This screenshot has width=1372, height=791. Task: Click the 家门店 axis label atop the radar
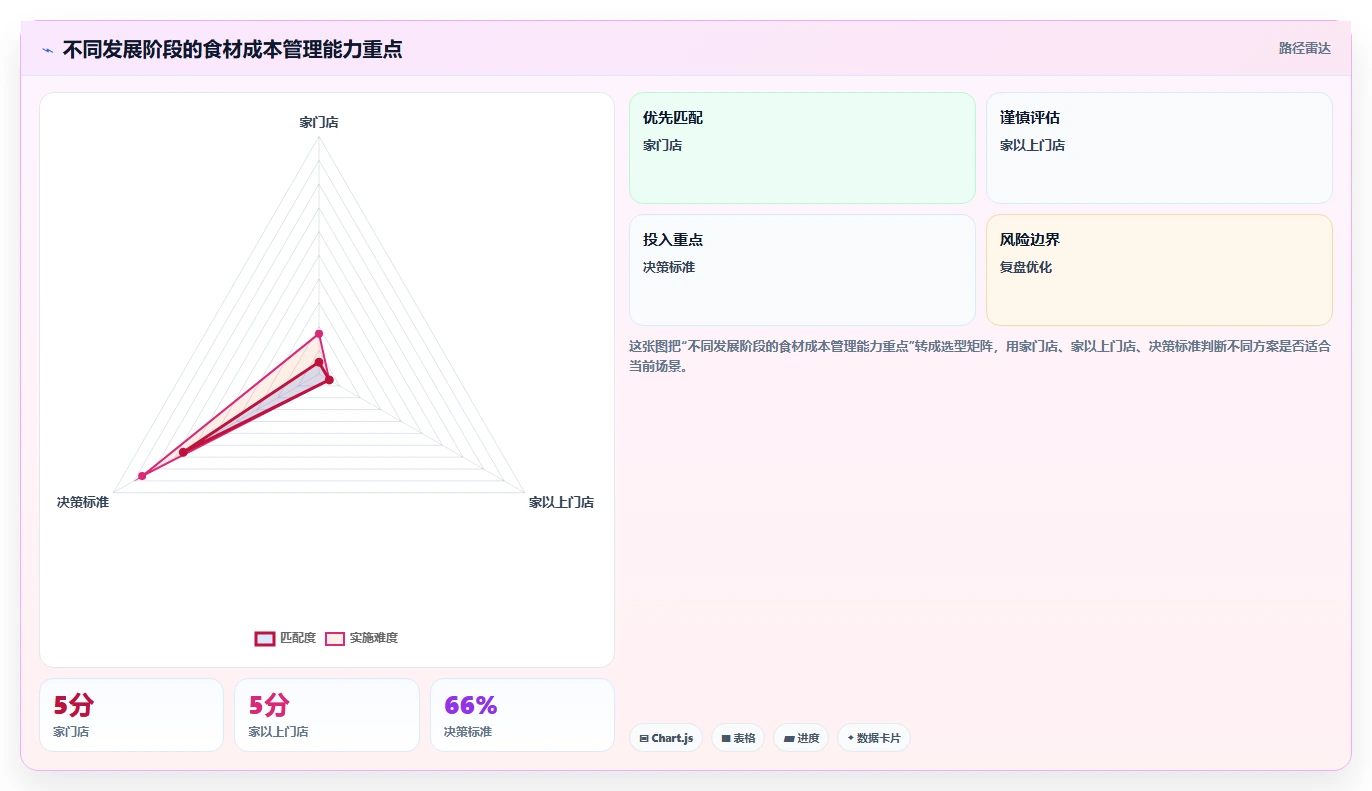(319, 122)
